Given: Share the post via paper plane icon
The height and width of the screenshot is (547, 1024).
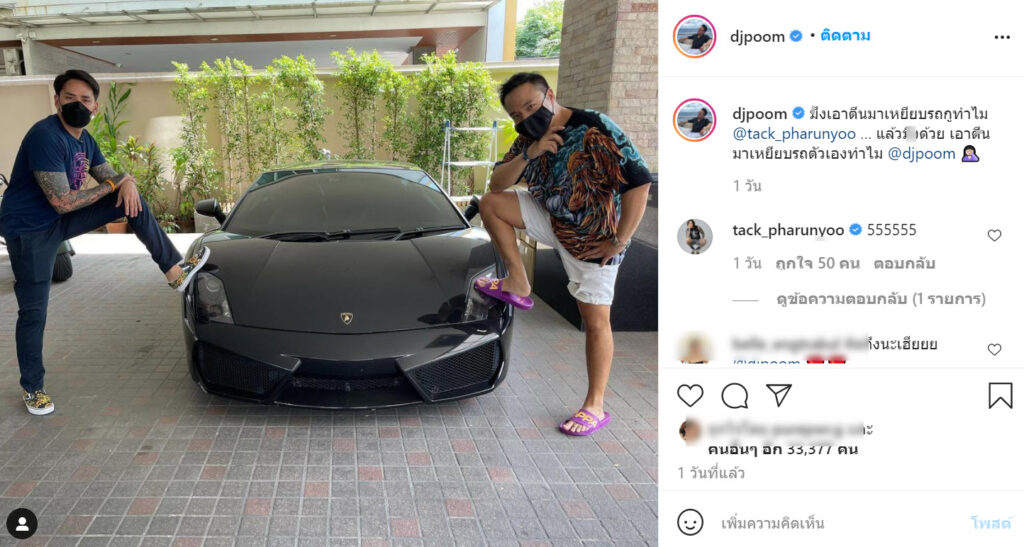Looking at the screenshot, I should (778, 395).
